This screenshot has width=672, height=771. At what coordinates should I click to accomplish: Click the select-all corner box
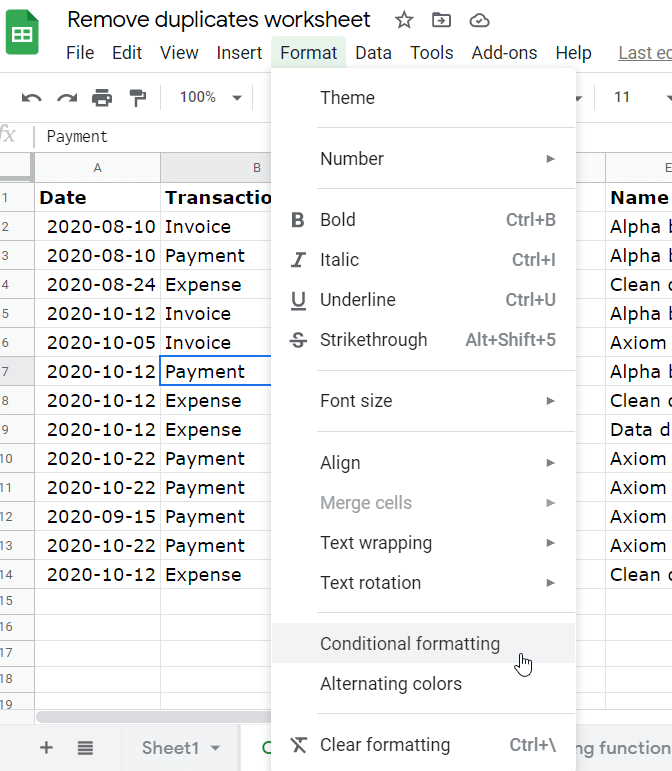[17, 168]
